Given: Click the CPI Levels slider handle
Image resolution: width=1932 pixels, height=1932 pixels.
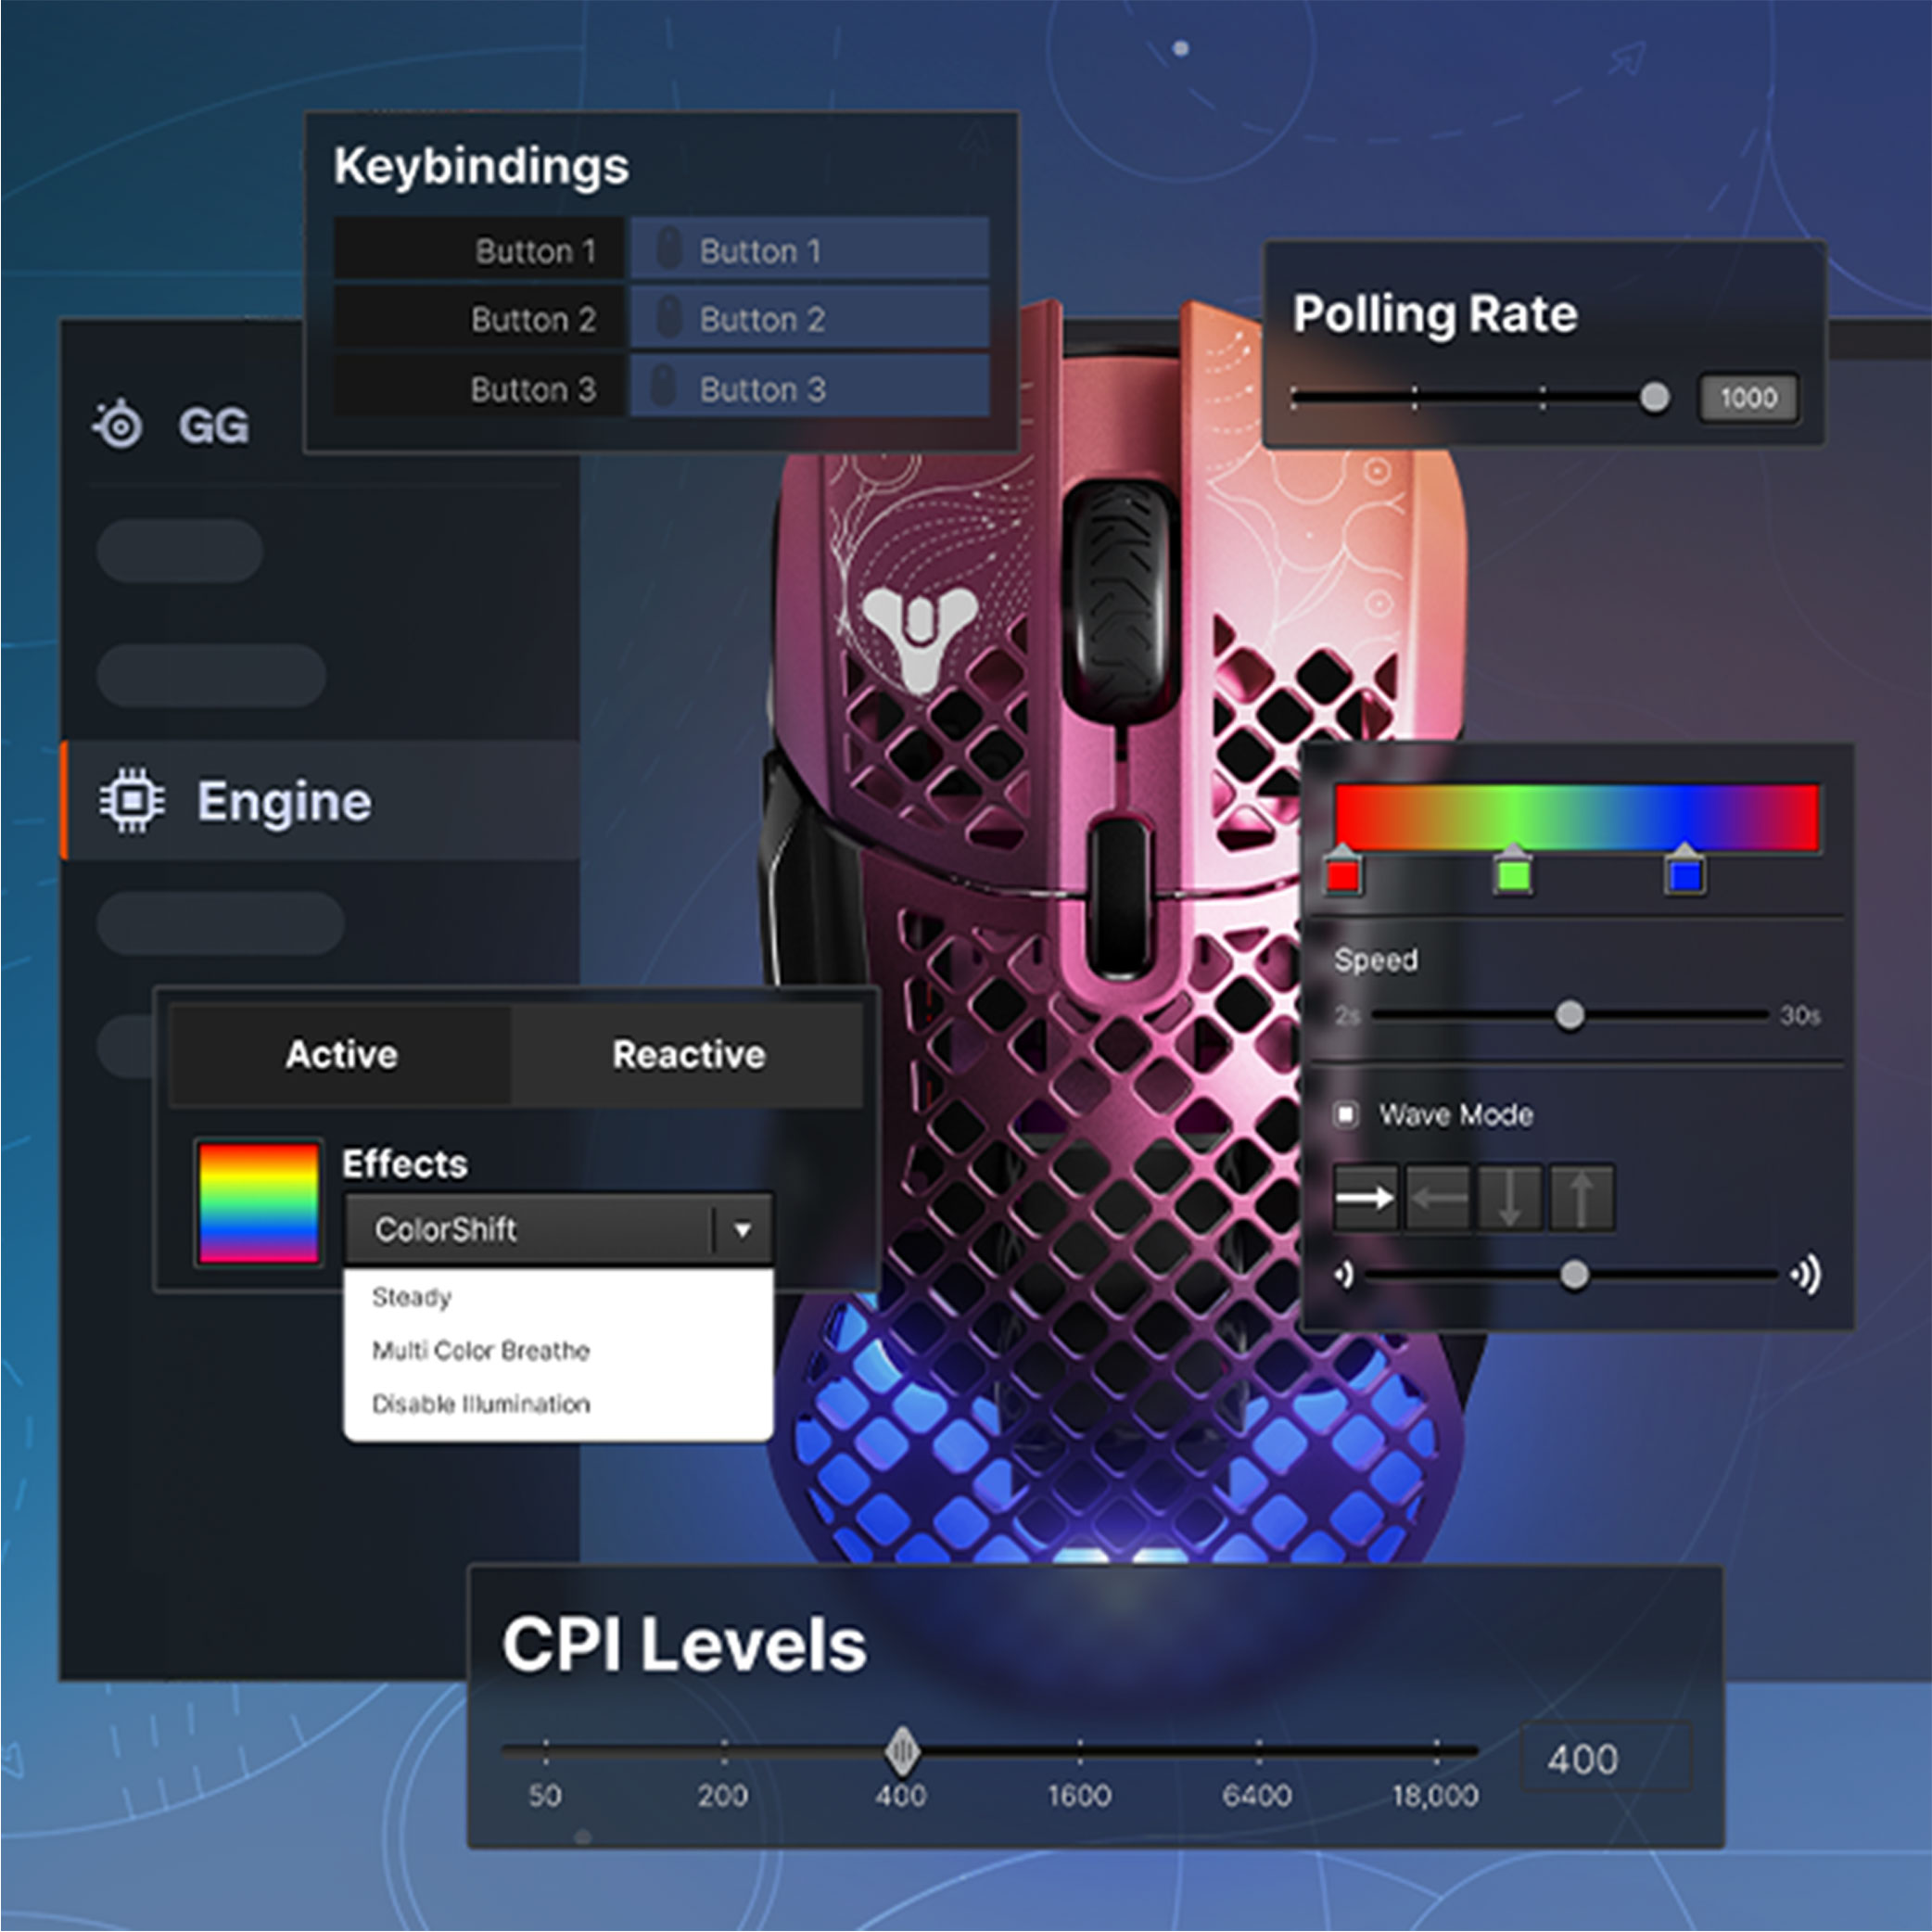Looking at the screenshot, I should point(902,1751).
